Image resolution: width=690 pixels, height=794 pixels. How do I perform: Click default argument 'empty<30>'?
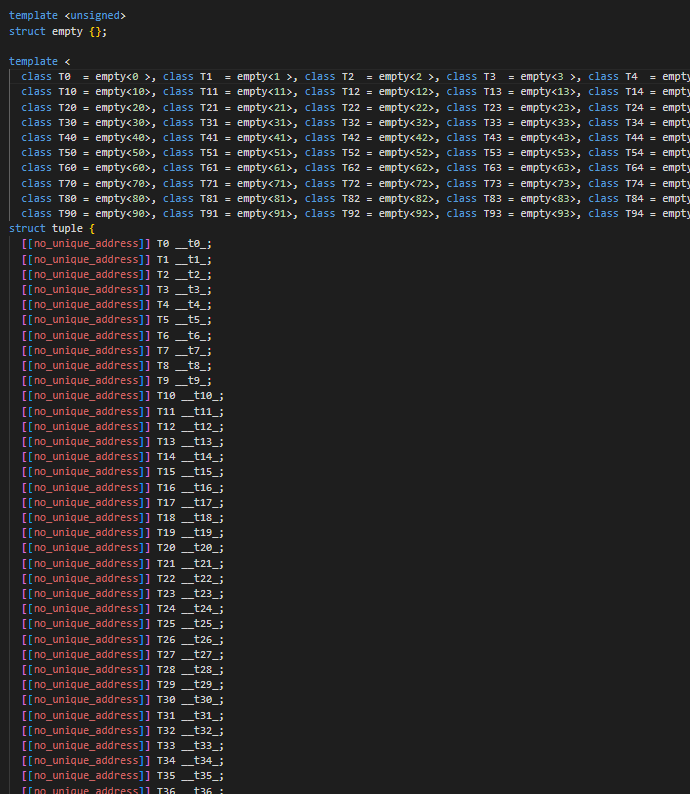pyautogui.click(x=123, y=123)
